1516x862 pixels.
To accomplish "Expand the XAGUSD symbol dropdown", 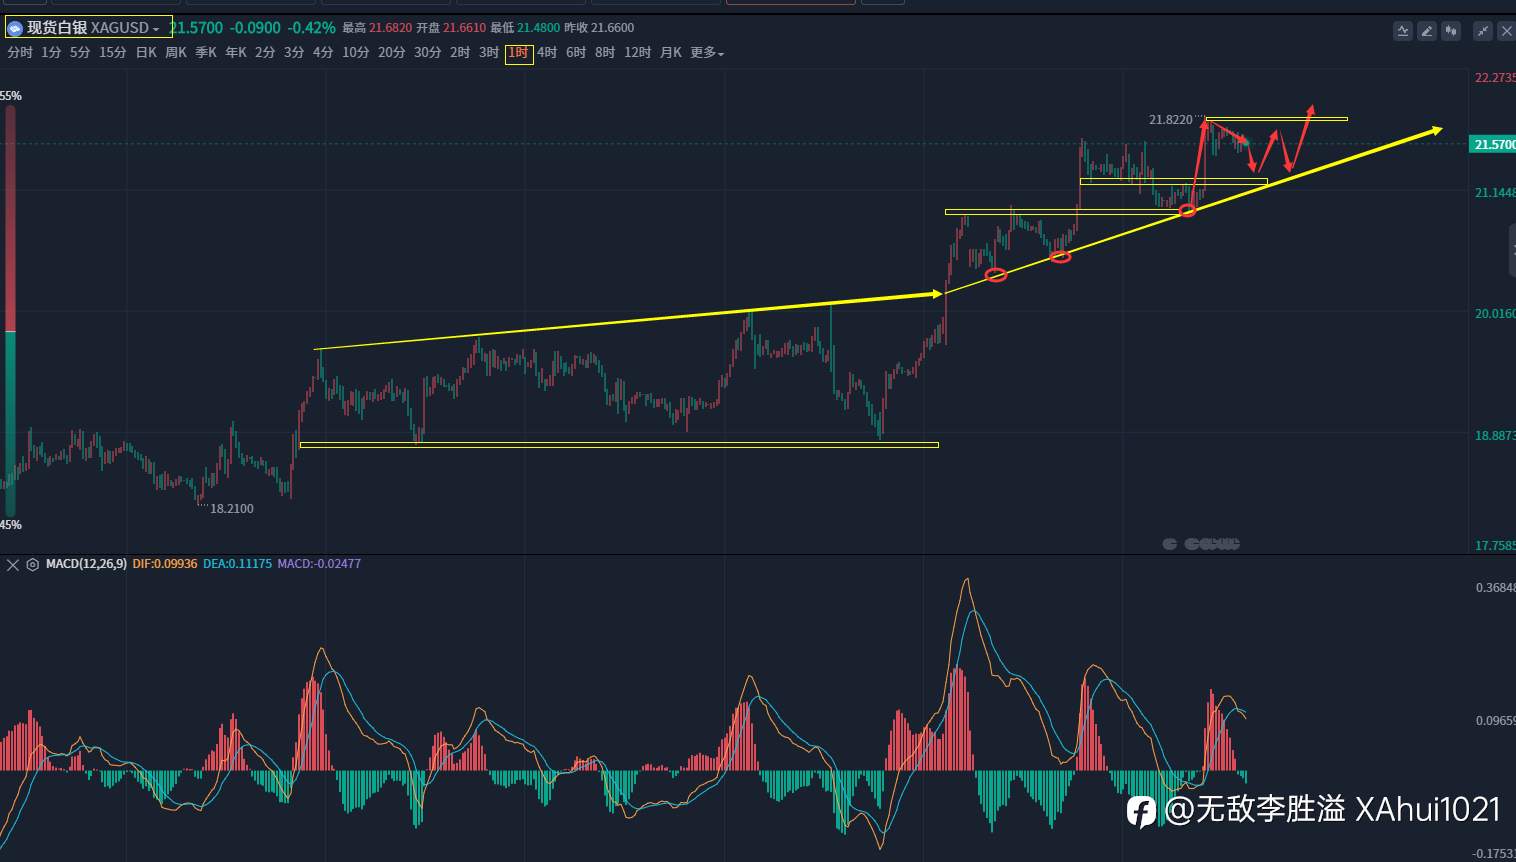I will click(156, 29).
